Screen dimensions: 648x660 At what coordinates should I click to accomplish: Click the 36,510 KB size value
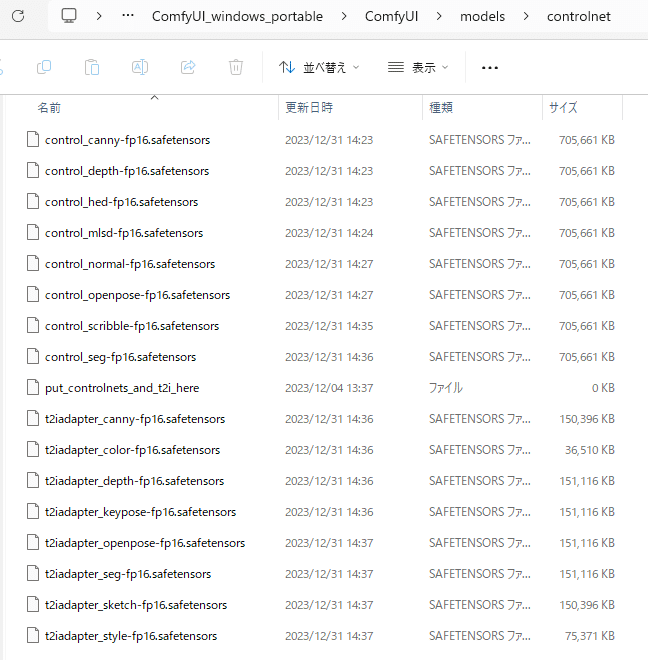point(589,450)
